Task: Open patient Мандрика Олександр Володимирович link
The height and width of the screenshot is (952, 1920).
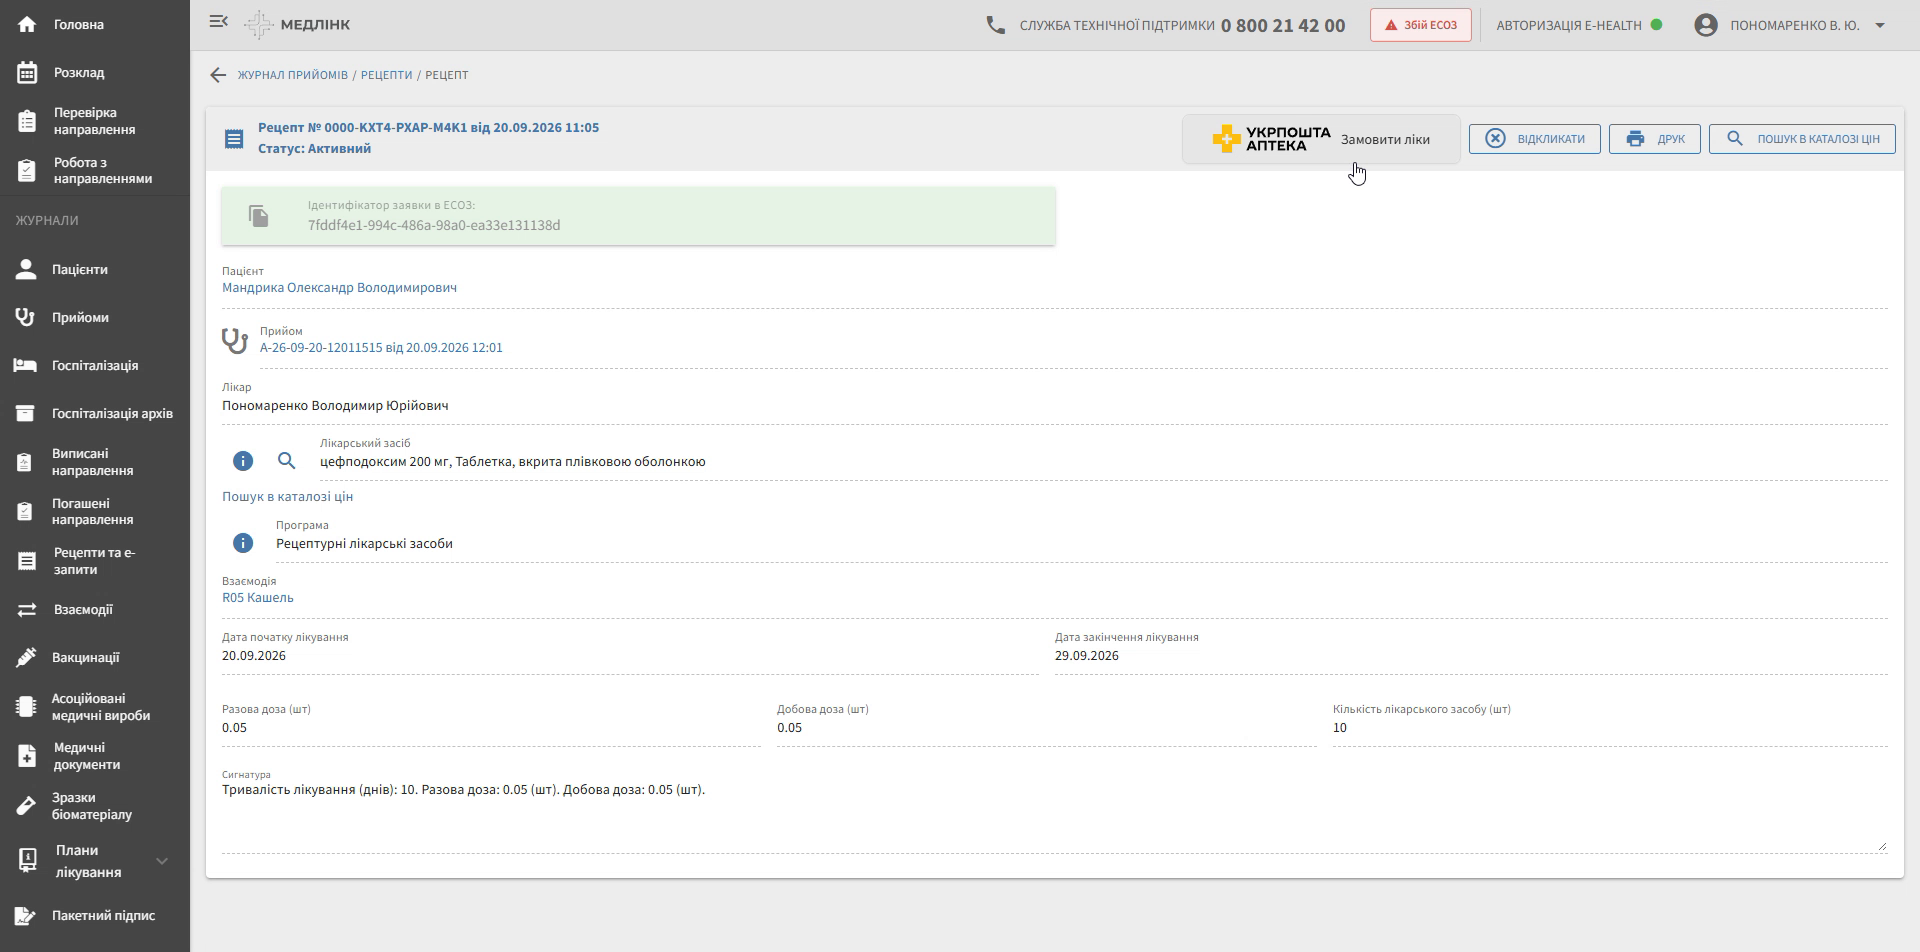Action: (x=339, y=288)
